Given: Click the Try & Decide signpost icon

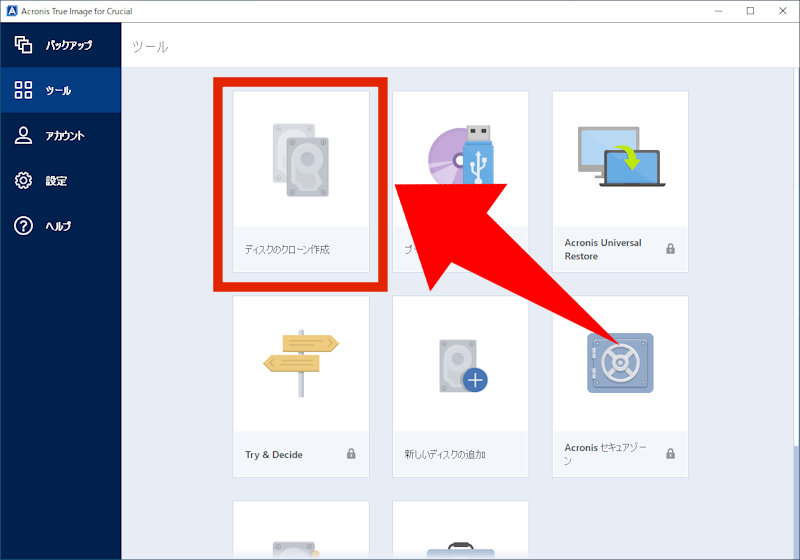Looking at the screenshot, I should pos(301,363).
